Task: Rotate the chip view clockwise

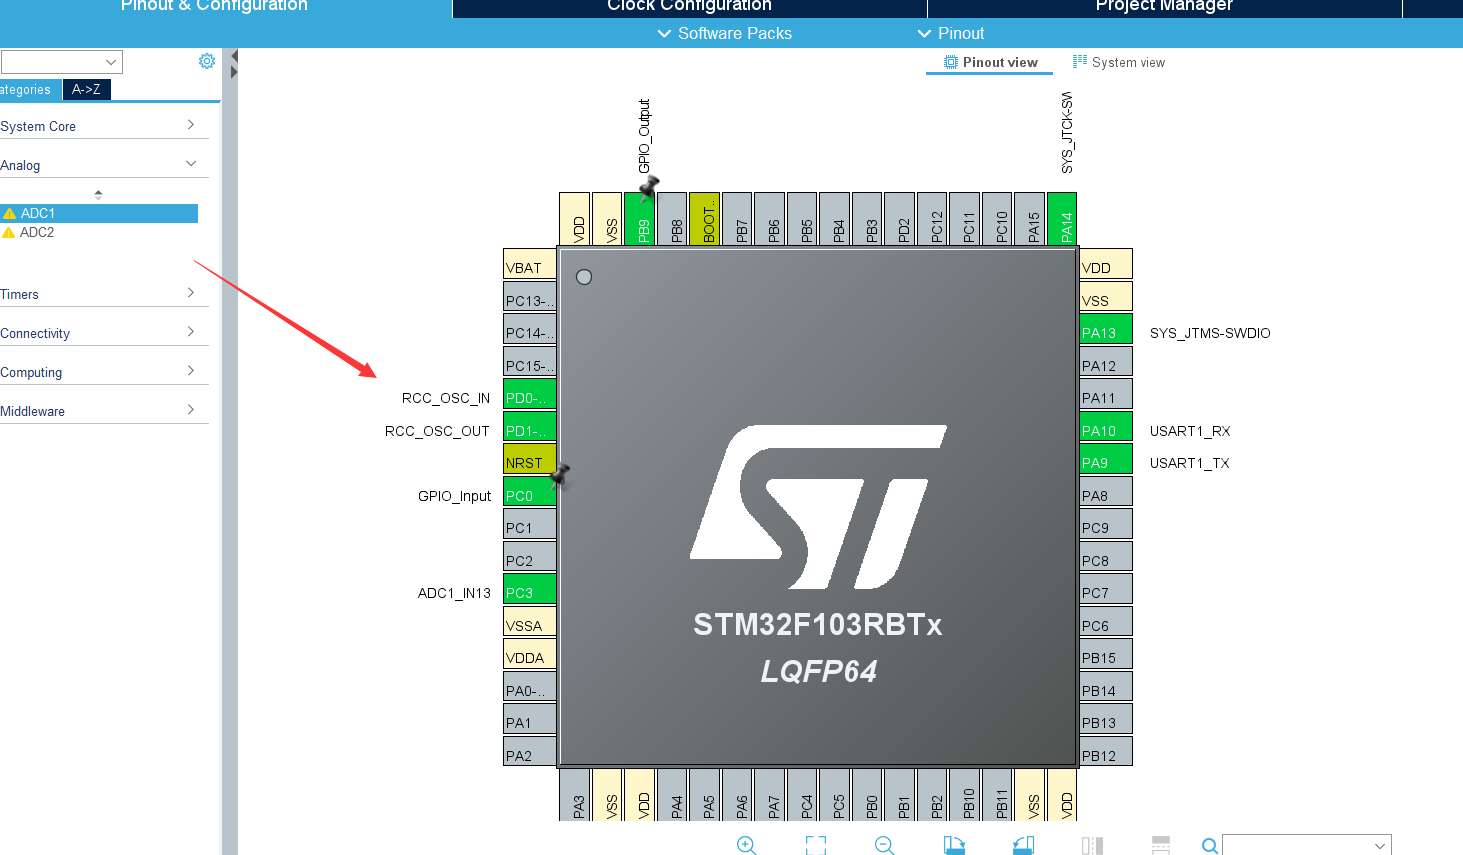Action: (954, 845)
